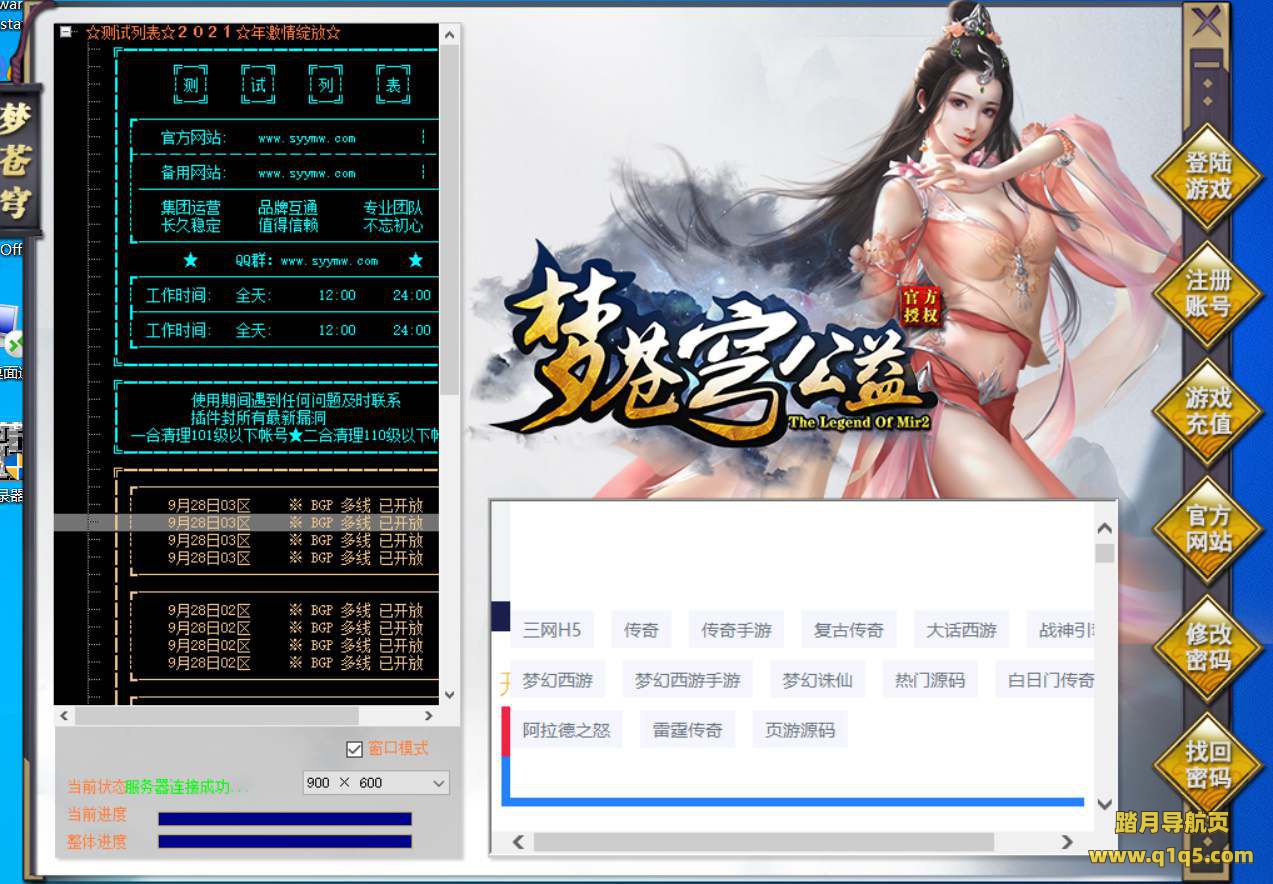Collapse the 测试列表 tree root node

(x=66, y=32)
